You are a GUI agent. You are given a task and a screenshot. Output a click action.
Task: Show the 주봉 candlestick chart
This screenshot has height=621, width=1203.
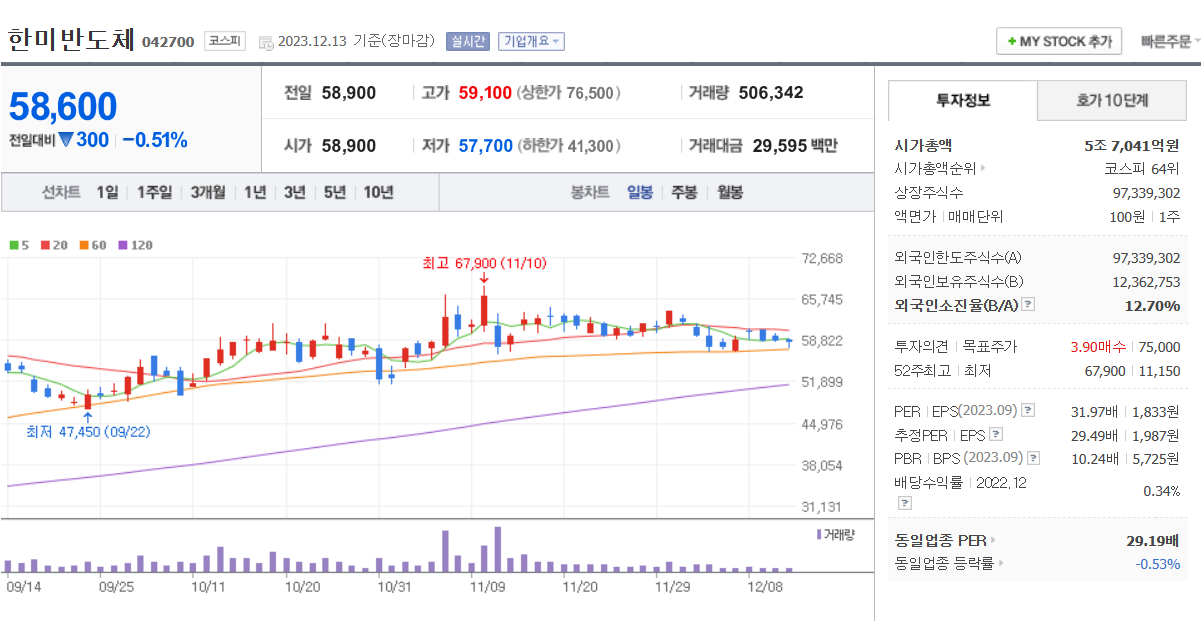684,192
